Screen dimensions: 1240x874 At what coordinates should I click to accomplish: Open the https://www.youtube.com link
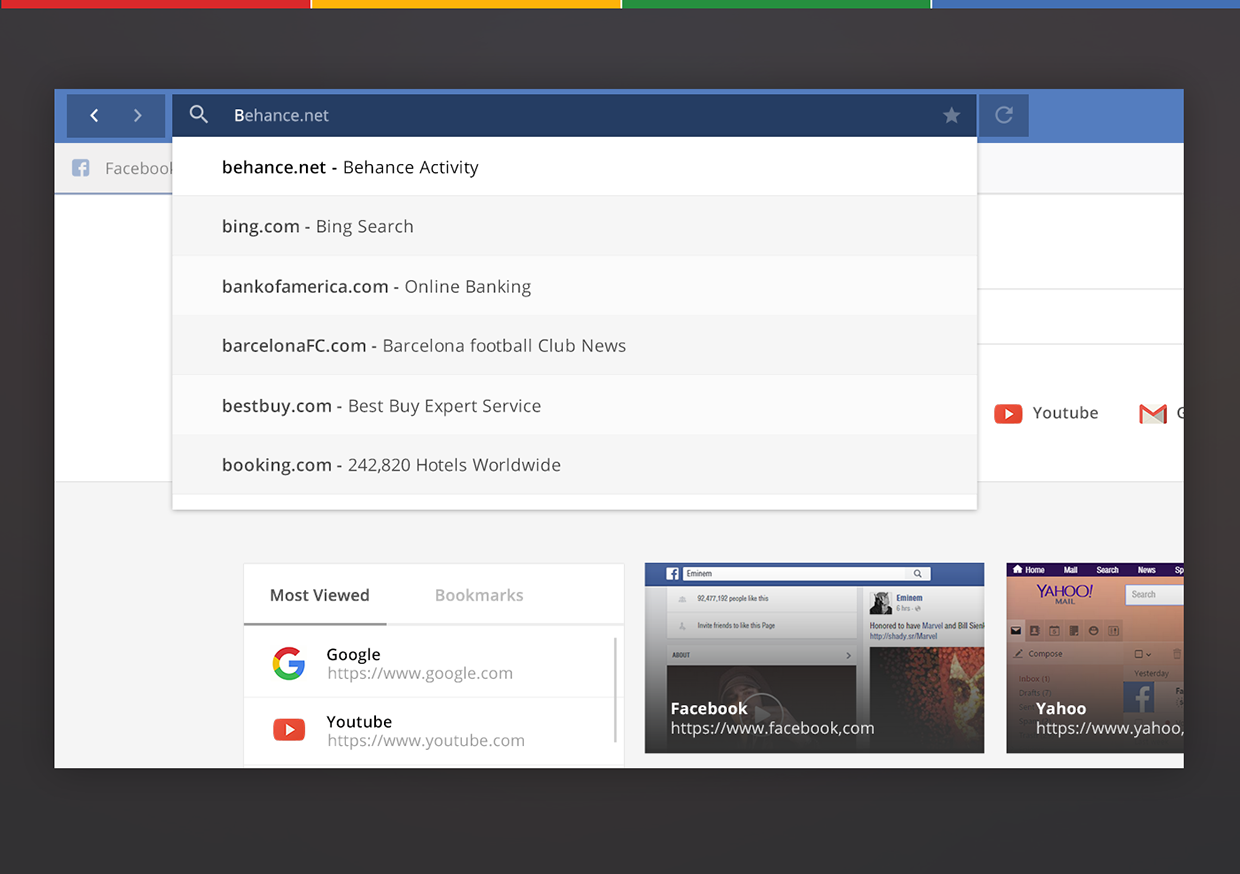coord(426,741)
